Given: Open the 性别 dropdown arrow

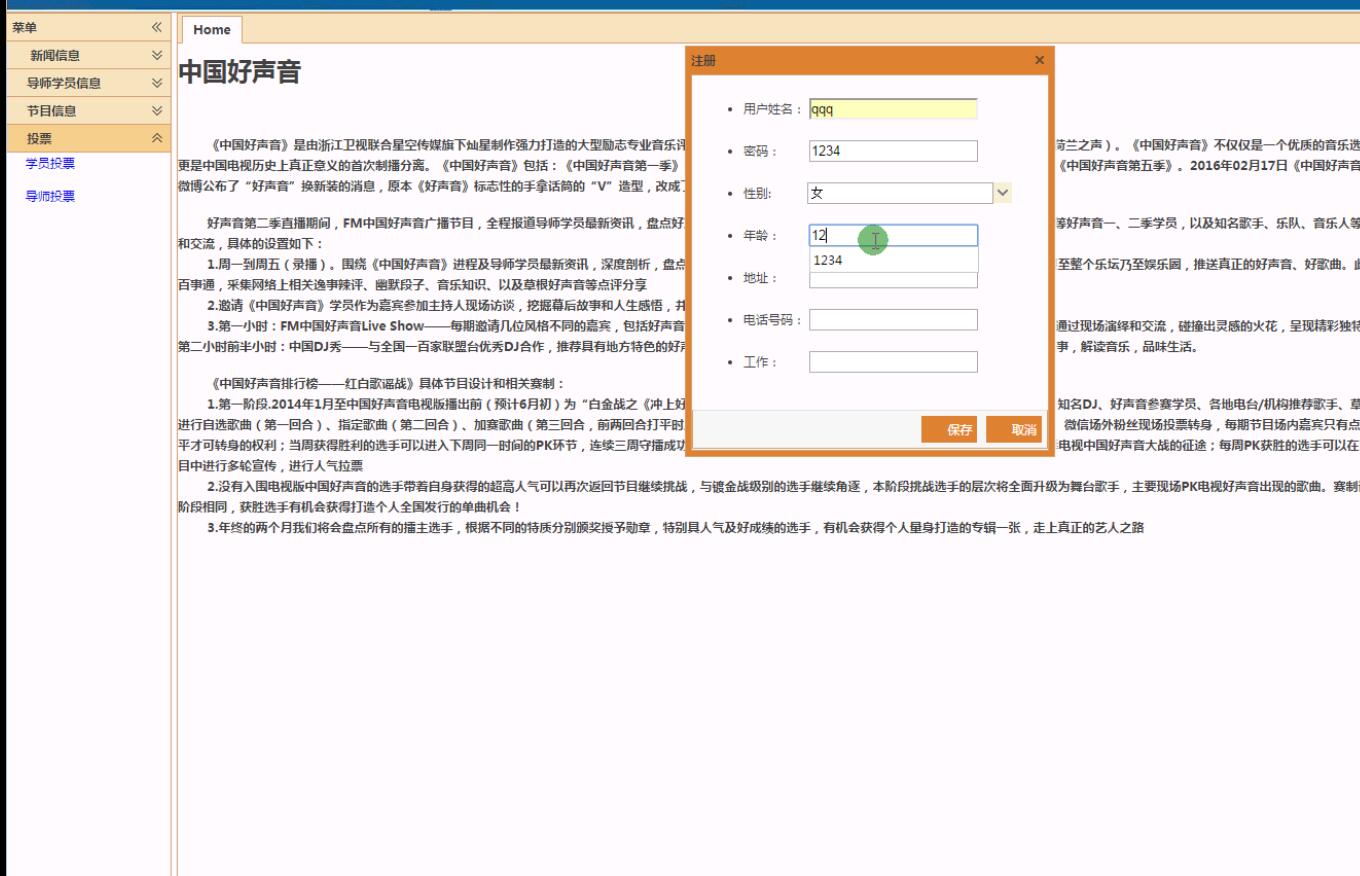Looking at the screenshot, I should (x=1003, y=193).
